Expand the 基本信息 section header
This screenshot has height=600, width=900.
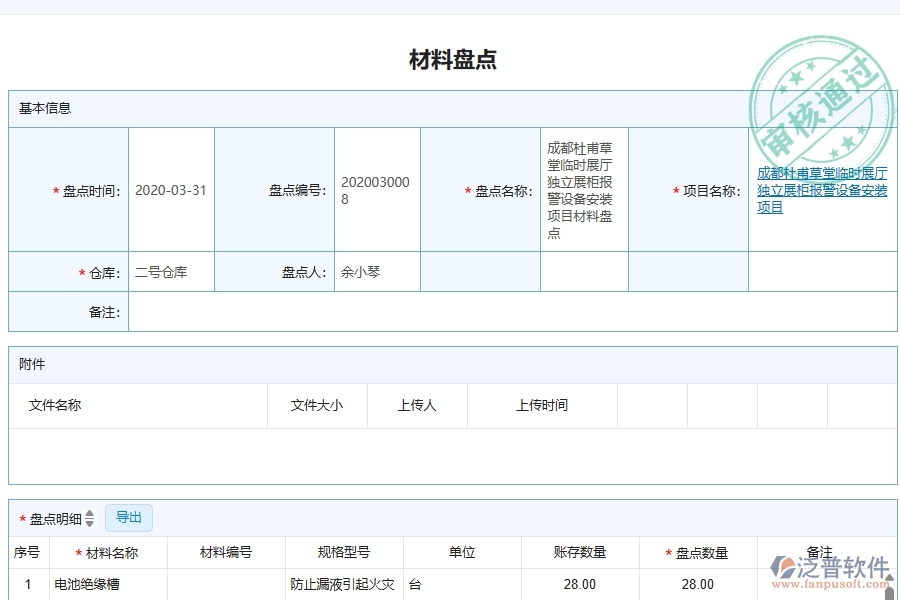[x=44, y=108]
